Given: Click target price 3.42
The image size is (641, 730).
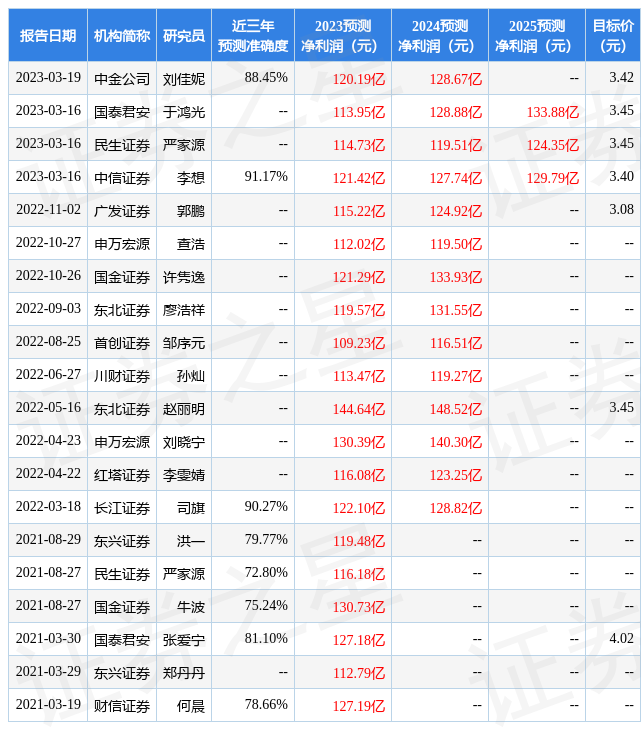Looking at the screenshot, I should tap(621, 78).
